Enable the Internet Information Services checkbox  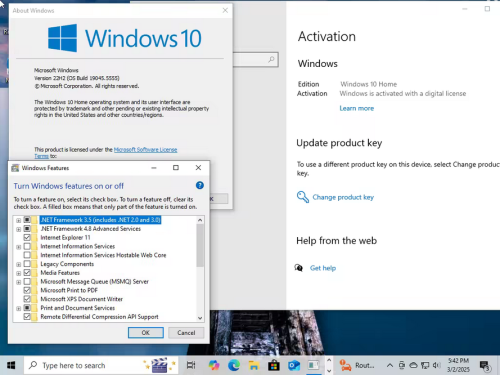27,246
